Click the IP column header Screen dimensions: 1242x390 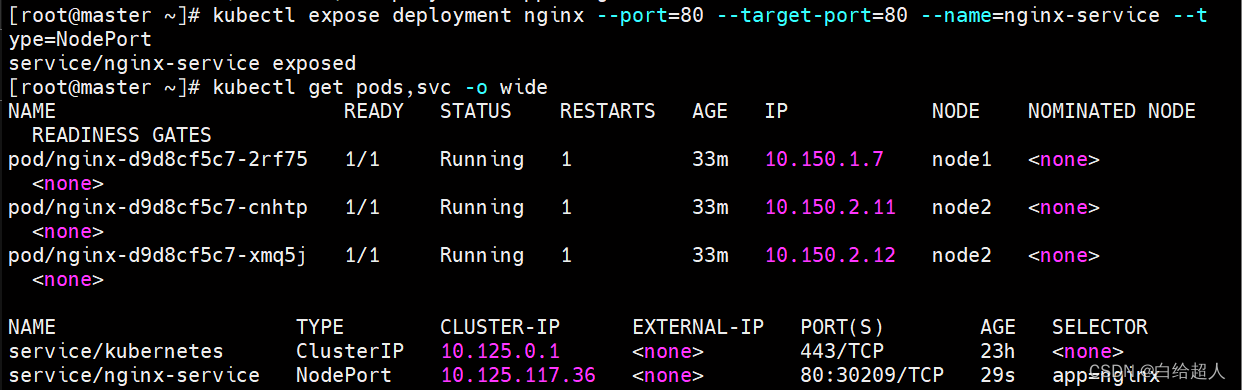(x=776, y=111)
